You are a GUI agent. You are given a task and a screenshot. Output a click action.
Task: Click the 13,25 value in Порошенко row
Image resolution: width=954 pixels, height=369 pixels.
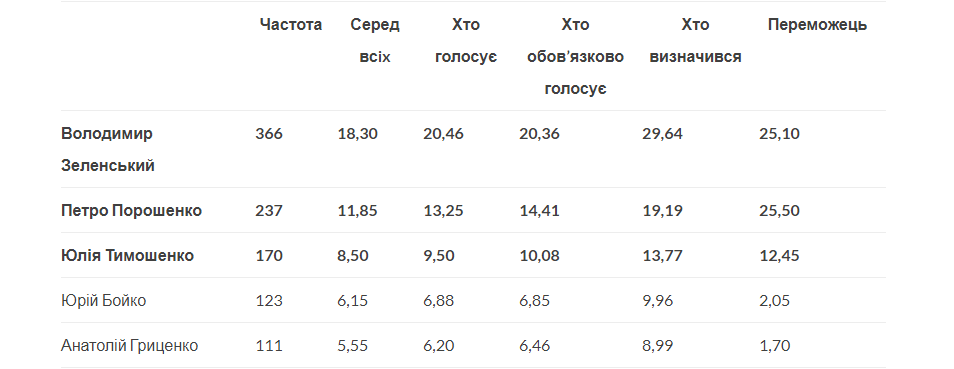443,211
